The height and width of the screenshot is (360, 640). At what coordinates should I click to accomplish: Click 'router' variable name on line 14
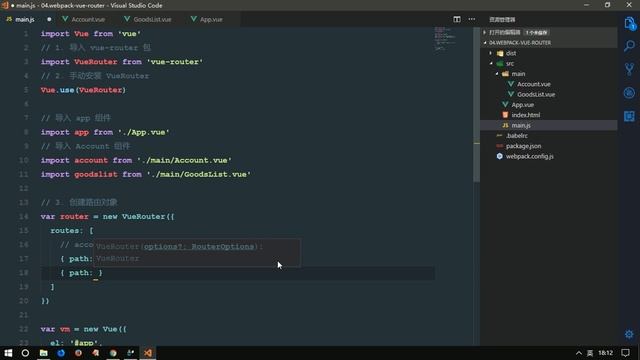click(74, 216)
